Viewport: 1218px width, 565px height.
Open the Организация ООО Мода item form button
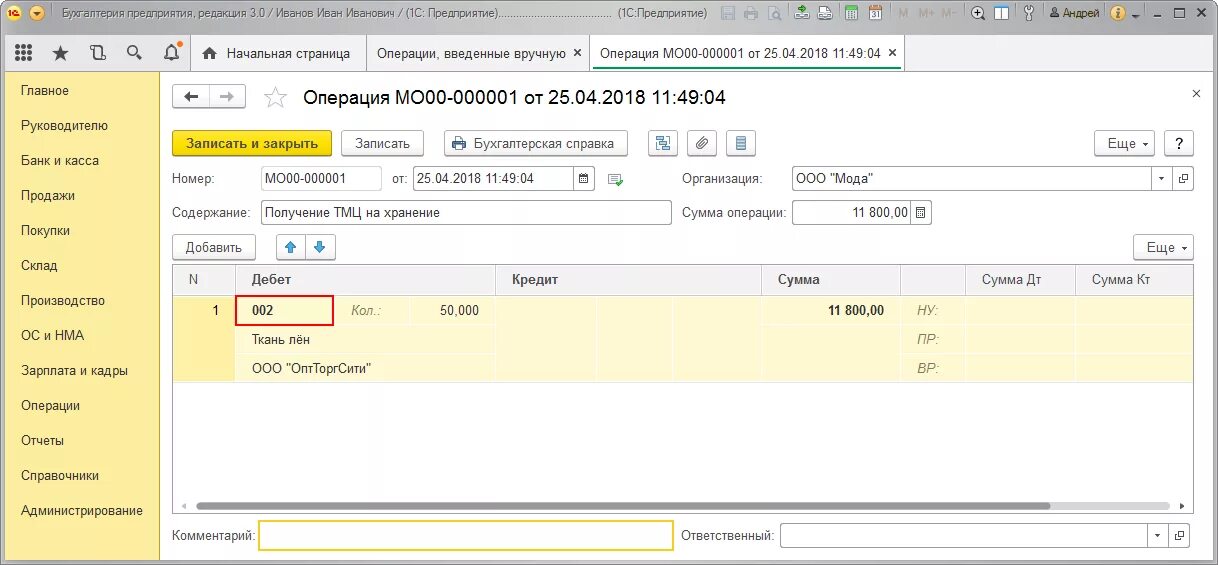click(1183, 179)
